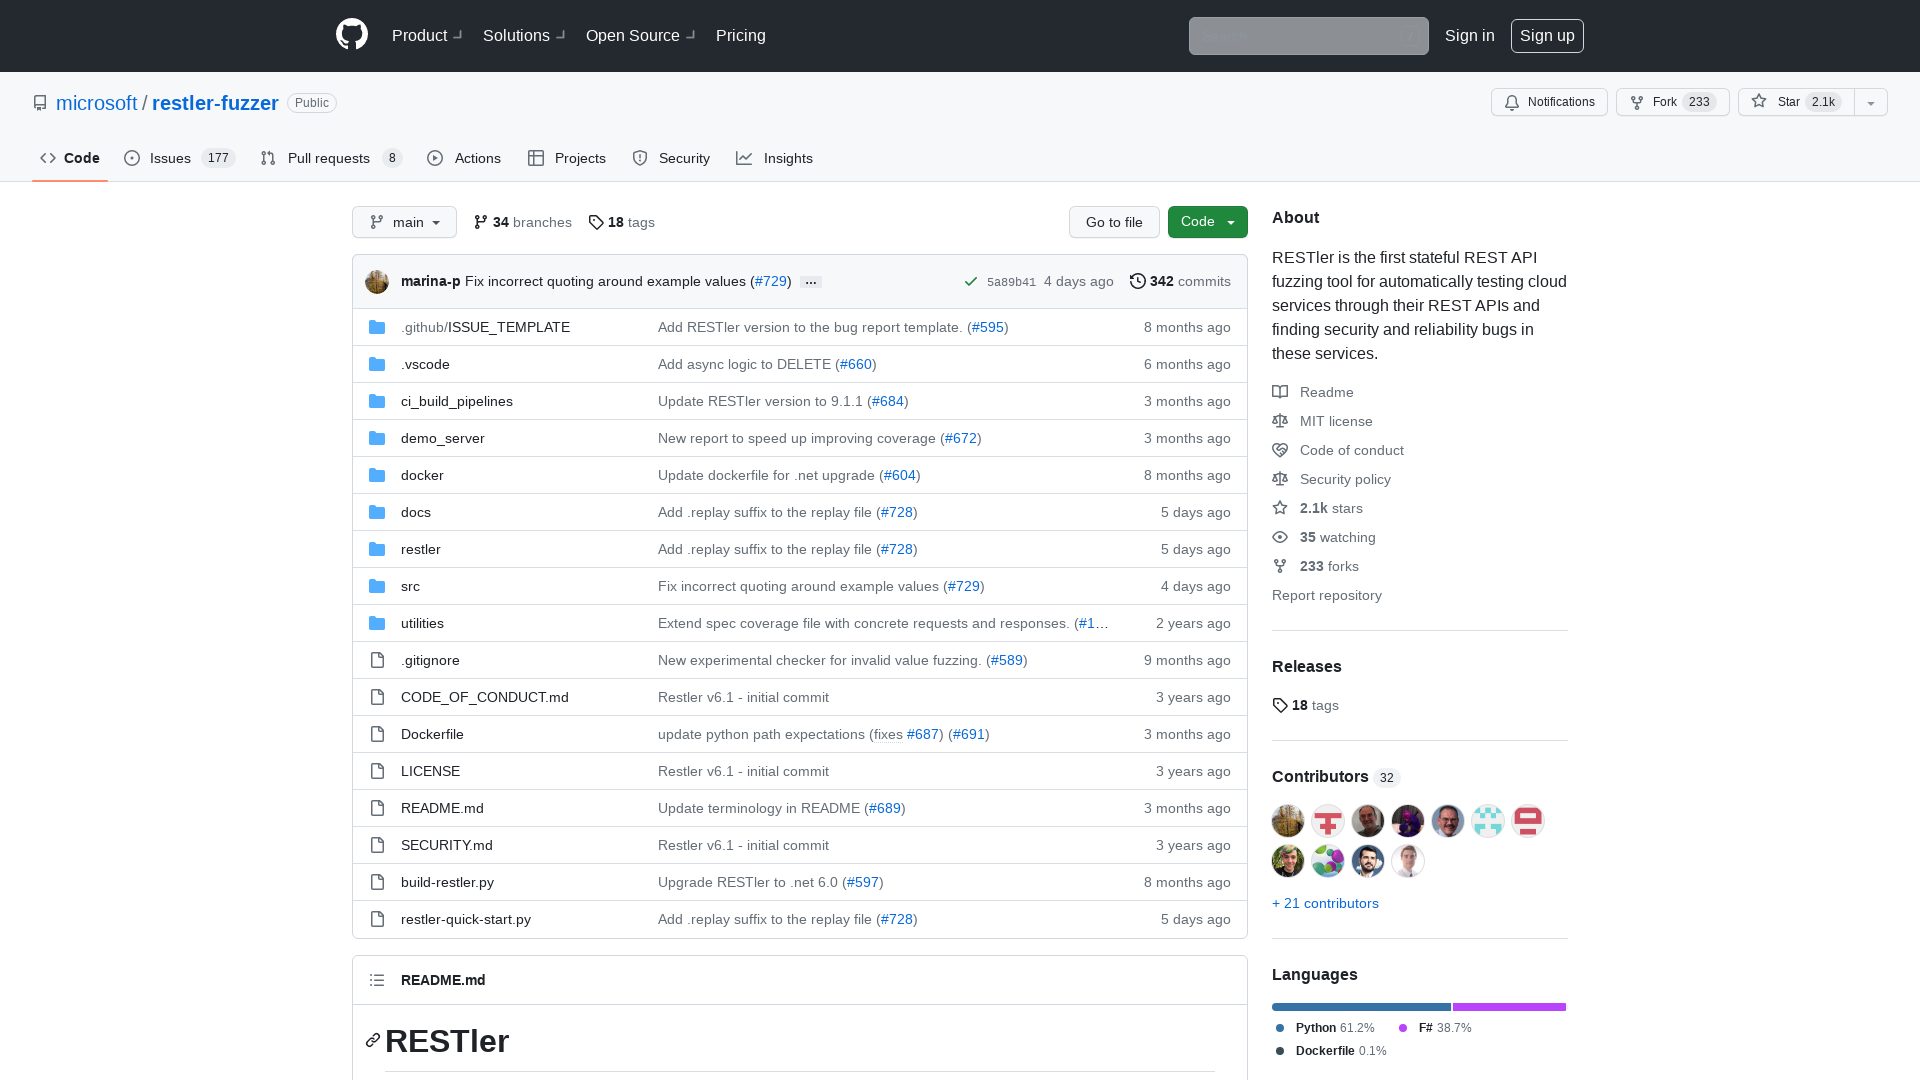View 34 branches link
Viewport: 1920px width, 1080px height.
coord(522,222)
